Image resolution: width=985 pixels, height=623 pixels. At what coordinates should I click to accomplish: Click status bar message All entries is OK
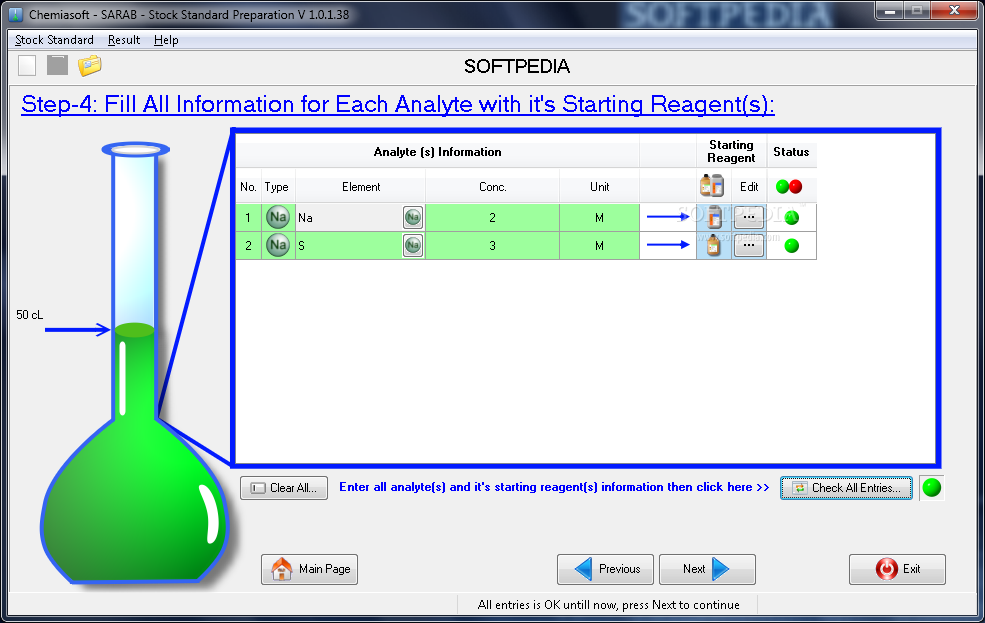point(608,605)
